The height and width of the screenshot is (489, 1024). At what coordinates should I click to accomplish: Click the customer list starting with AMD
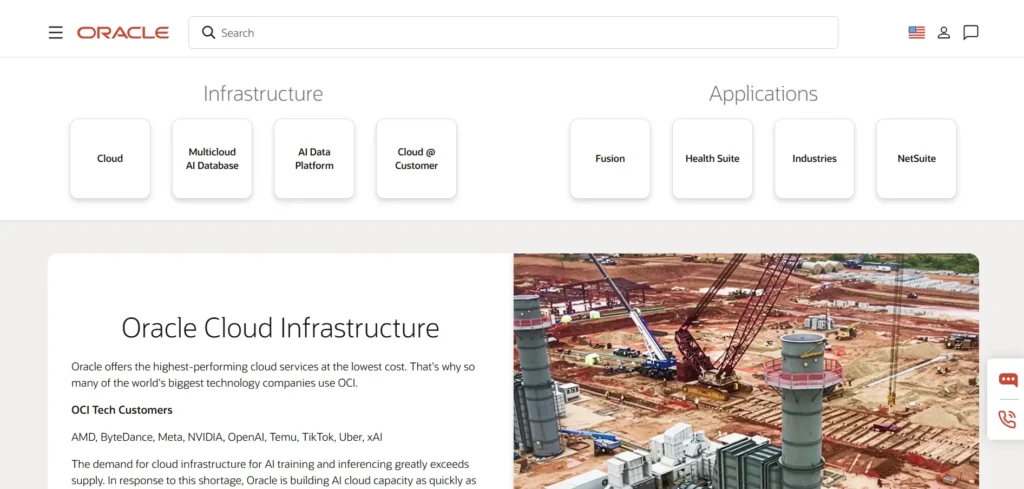[x=227, y=437]
